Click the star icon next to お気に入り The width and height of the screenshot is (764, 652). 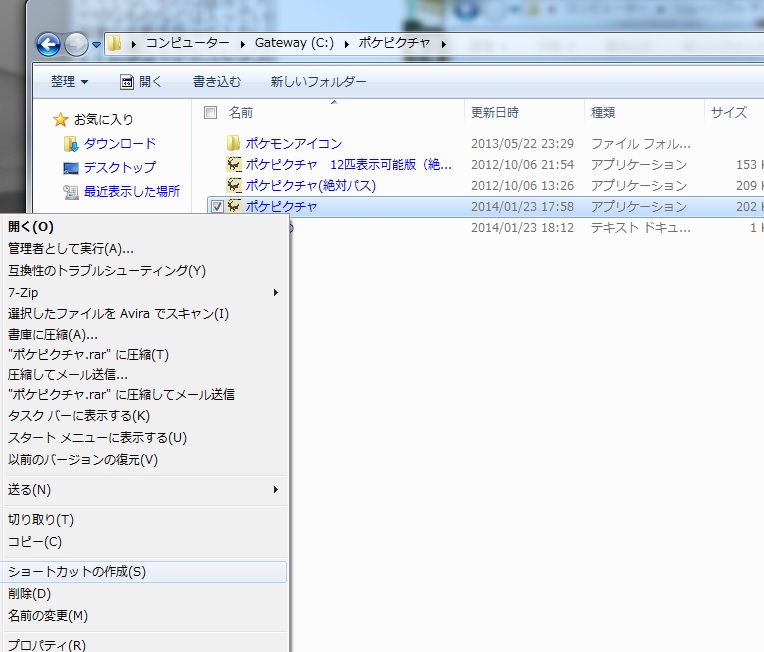(x=60, y=119)
